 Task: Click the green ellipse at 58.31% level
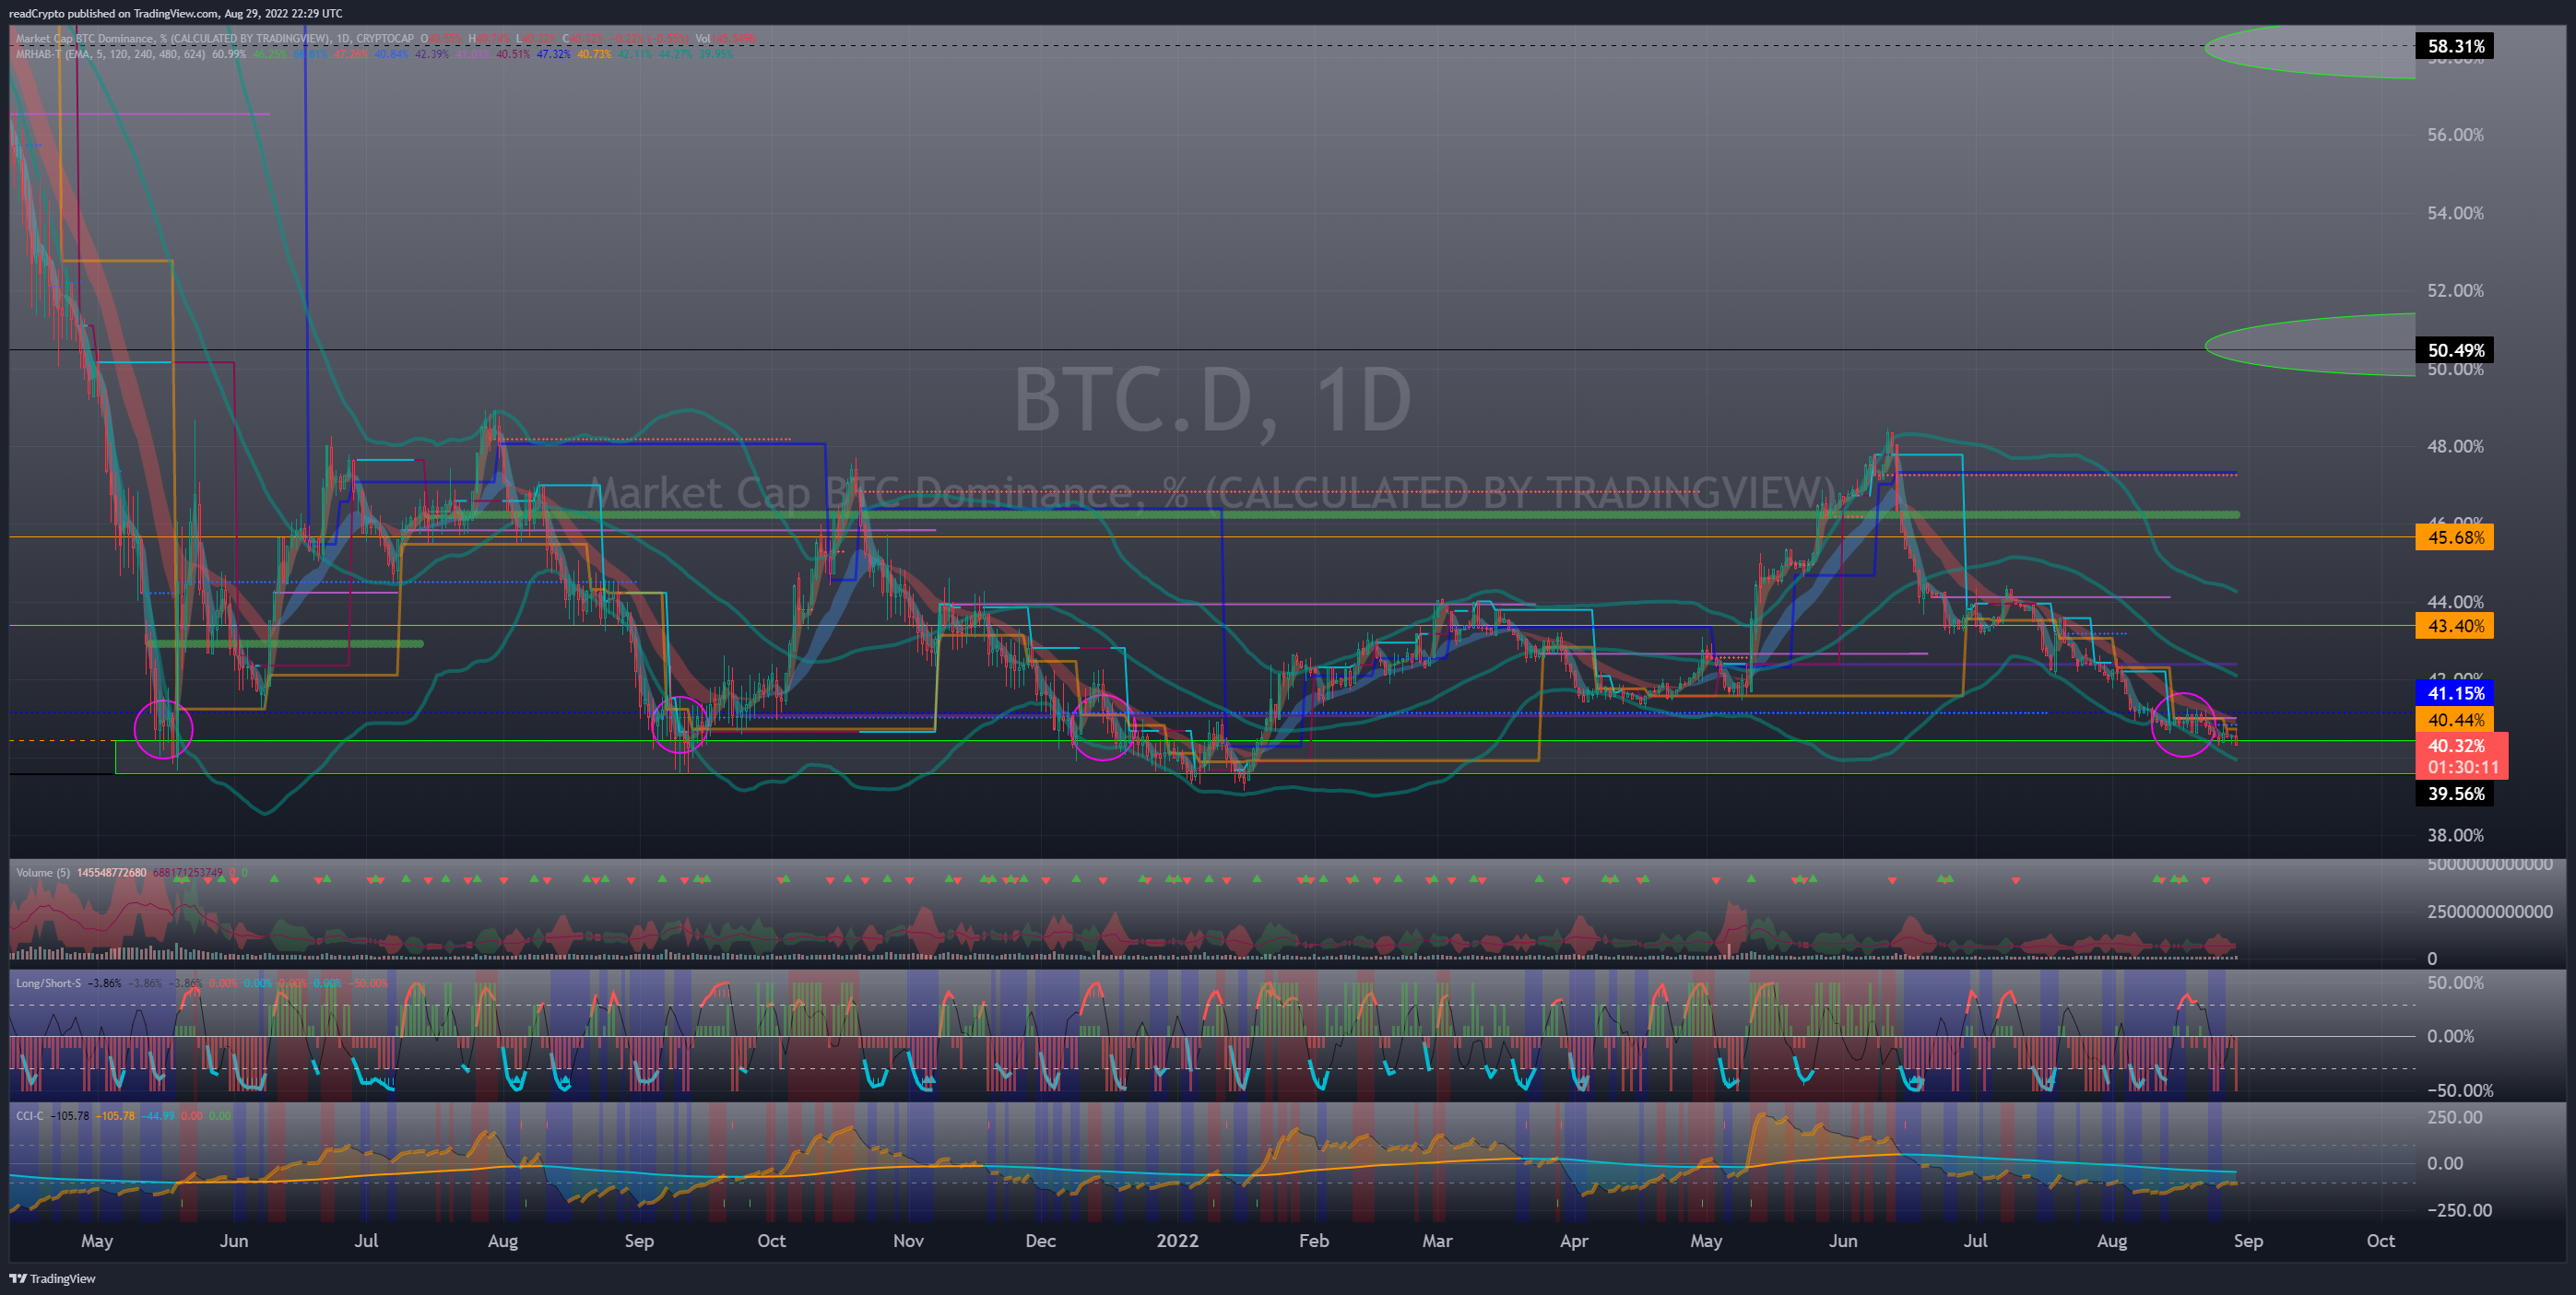[x=2310, y=51]
